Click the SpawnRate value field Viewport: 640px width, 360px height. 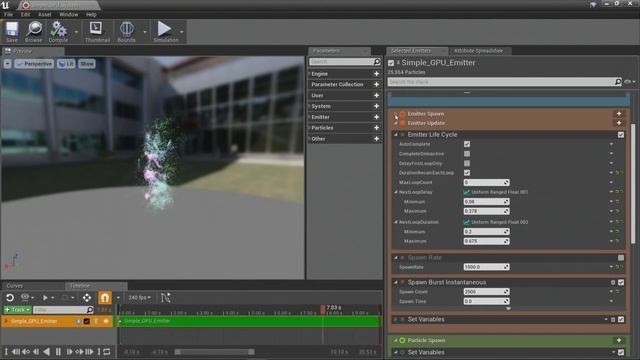tap(486, 267)
